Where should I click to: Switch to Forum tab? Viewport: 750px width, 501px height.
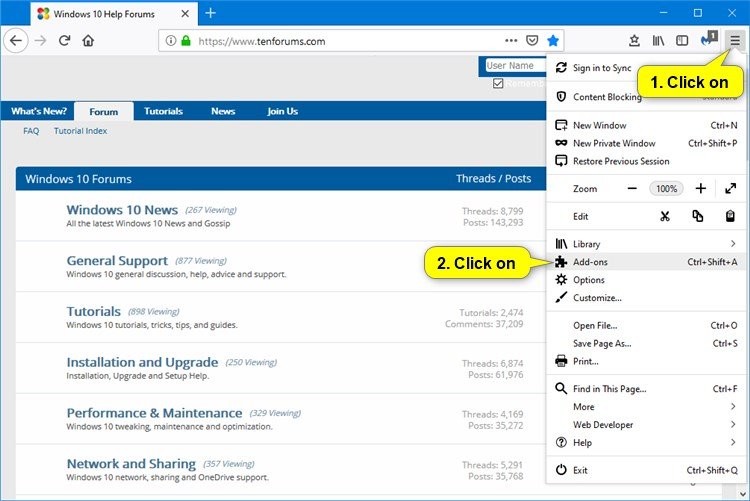[x=104, y=111]
